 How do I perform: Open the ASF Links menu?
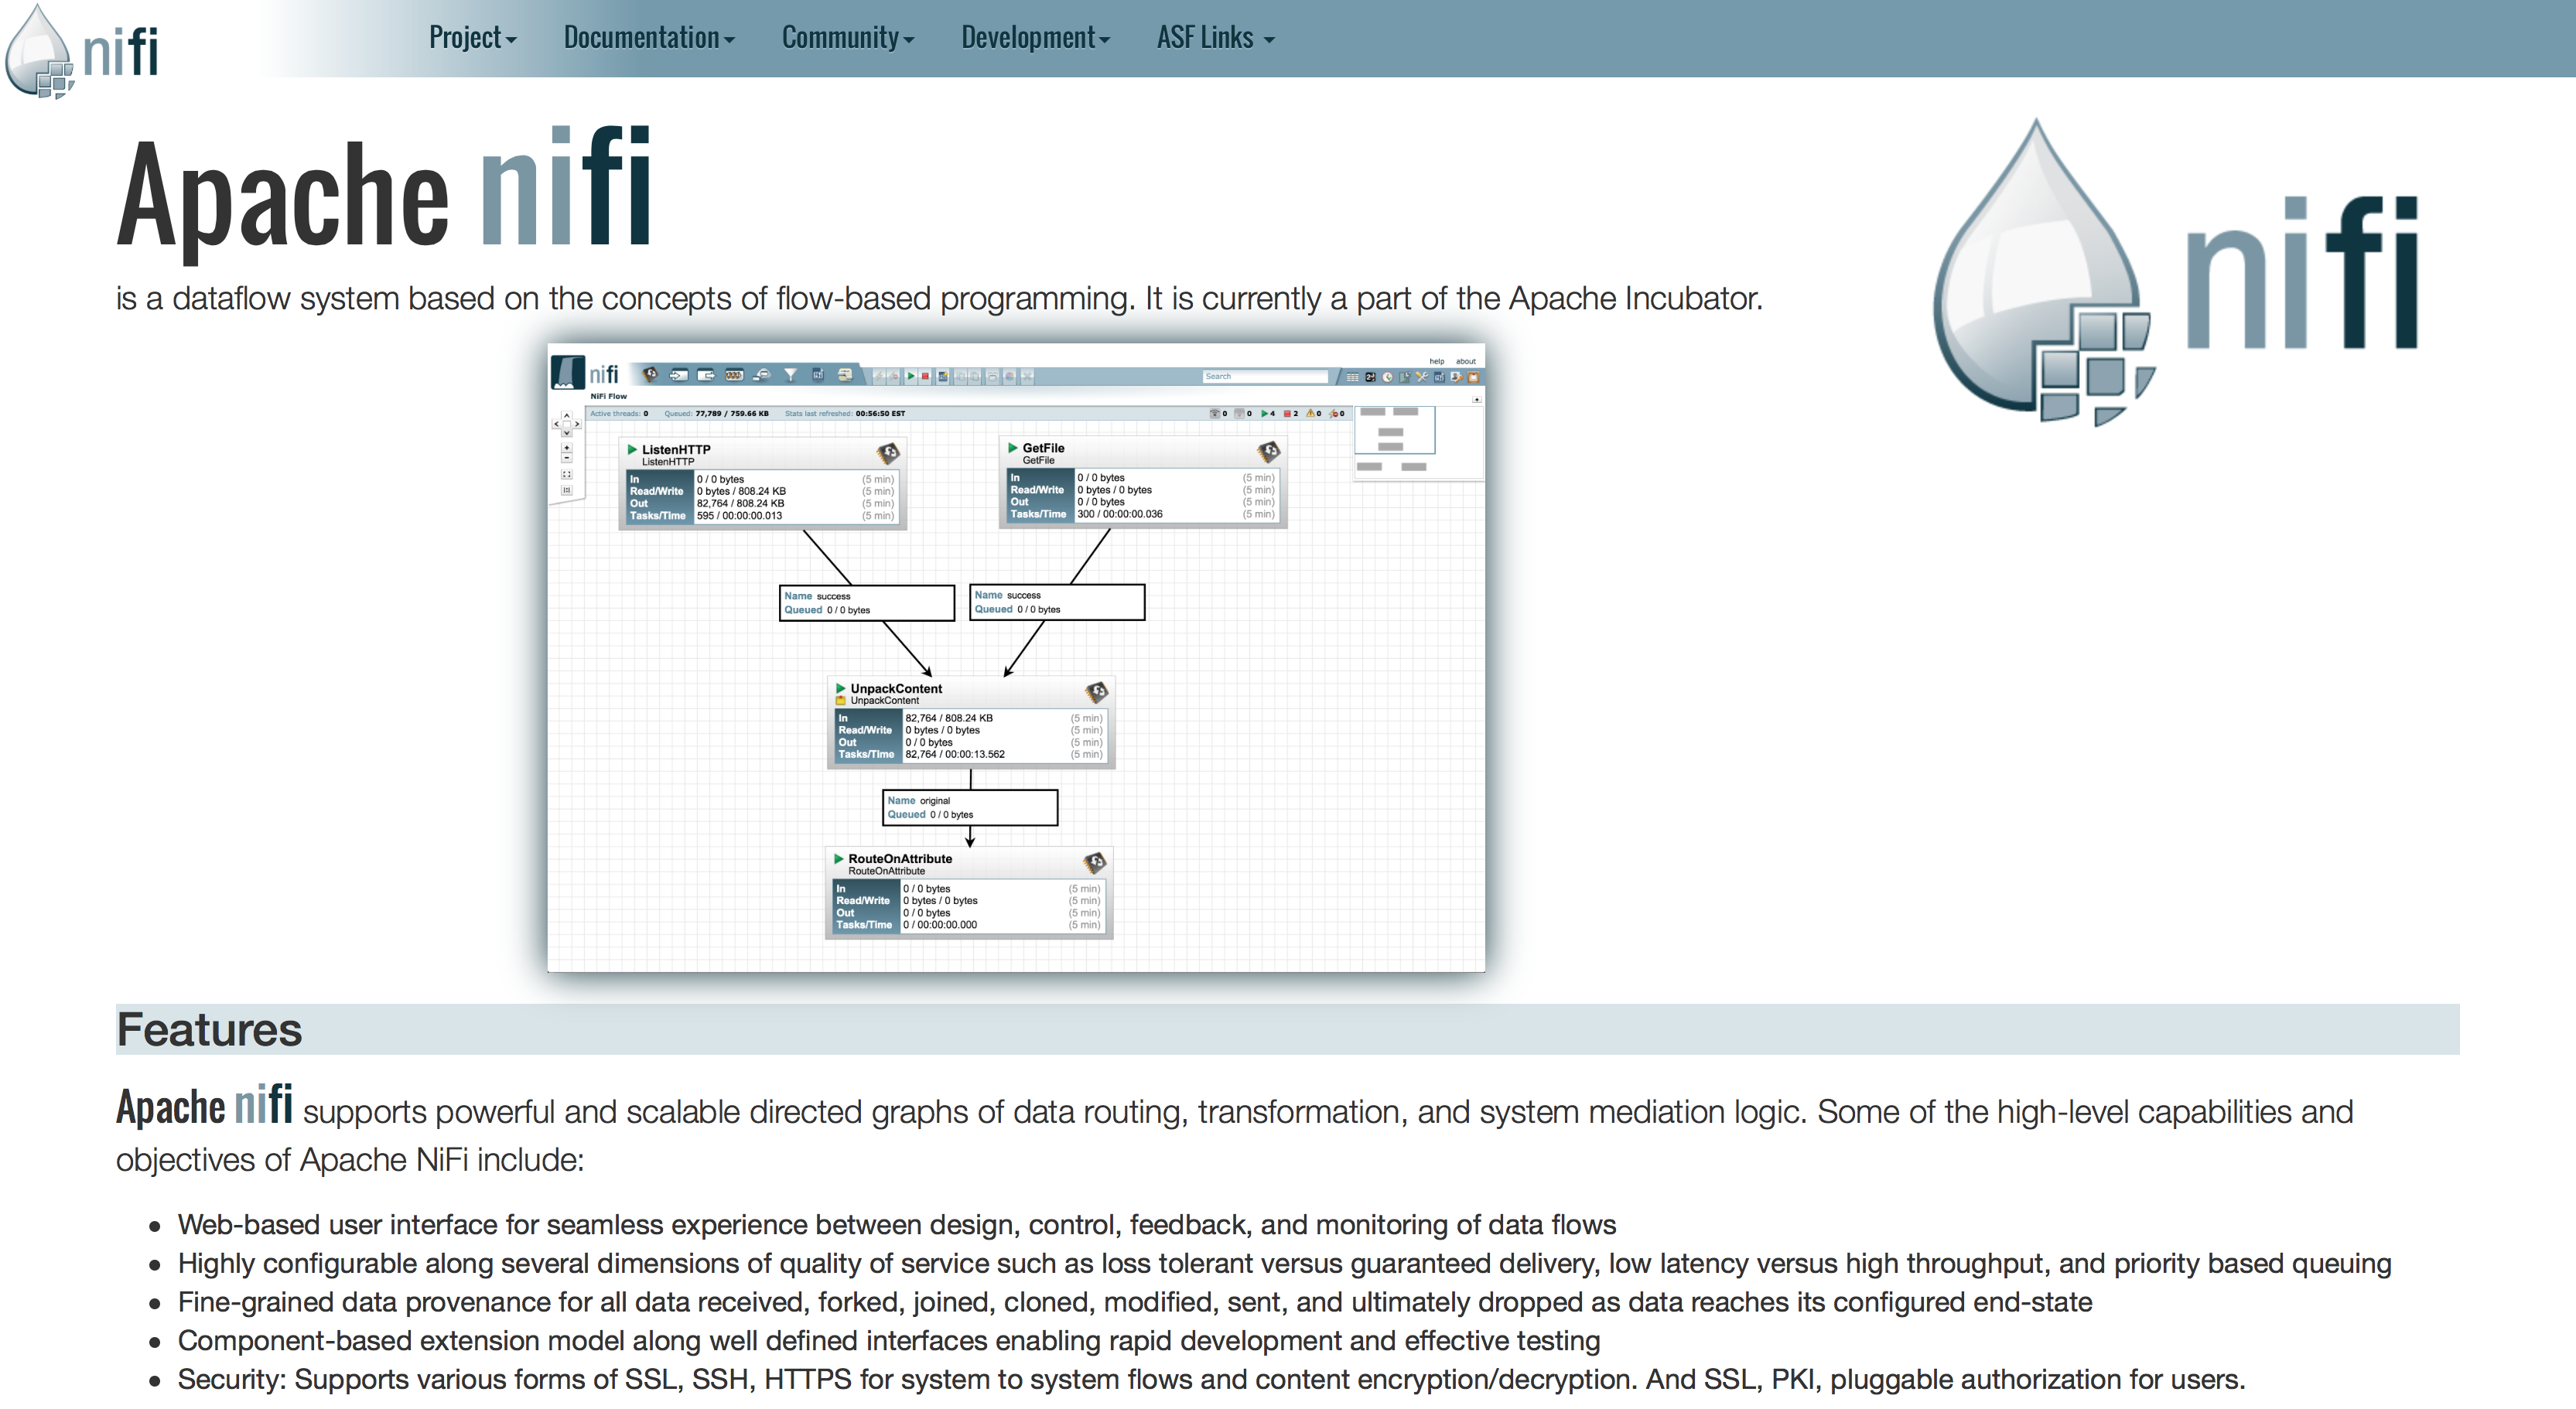point(1214,38)
